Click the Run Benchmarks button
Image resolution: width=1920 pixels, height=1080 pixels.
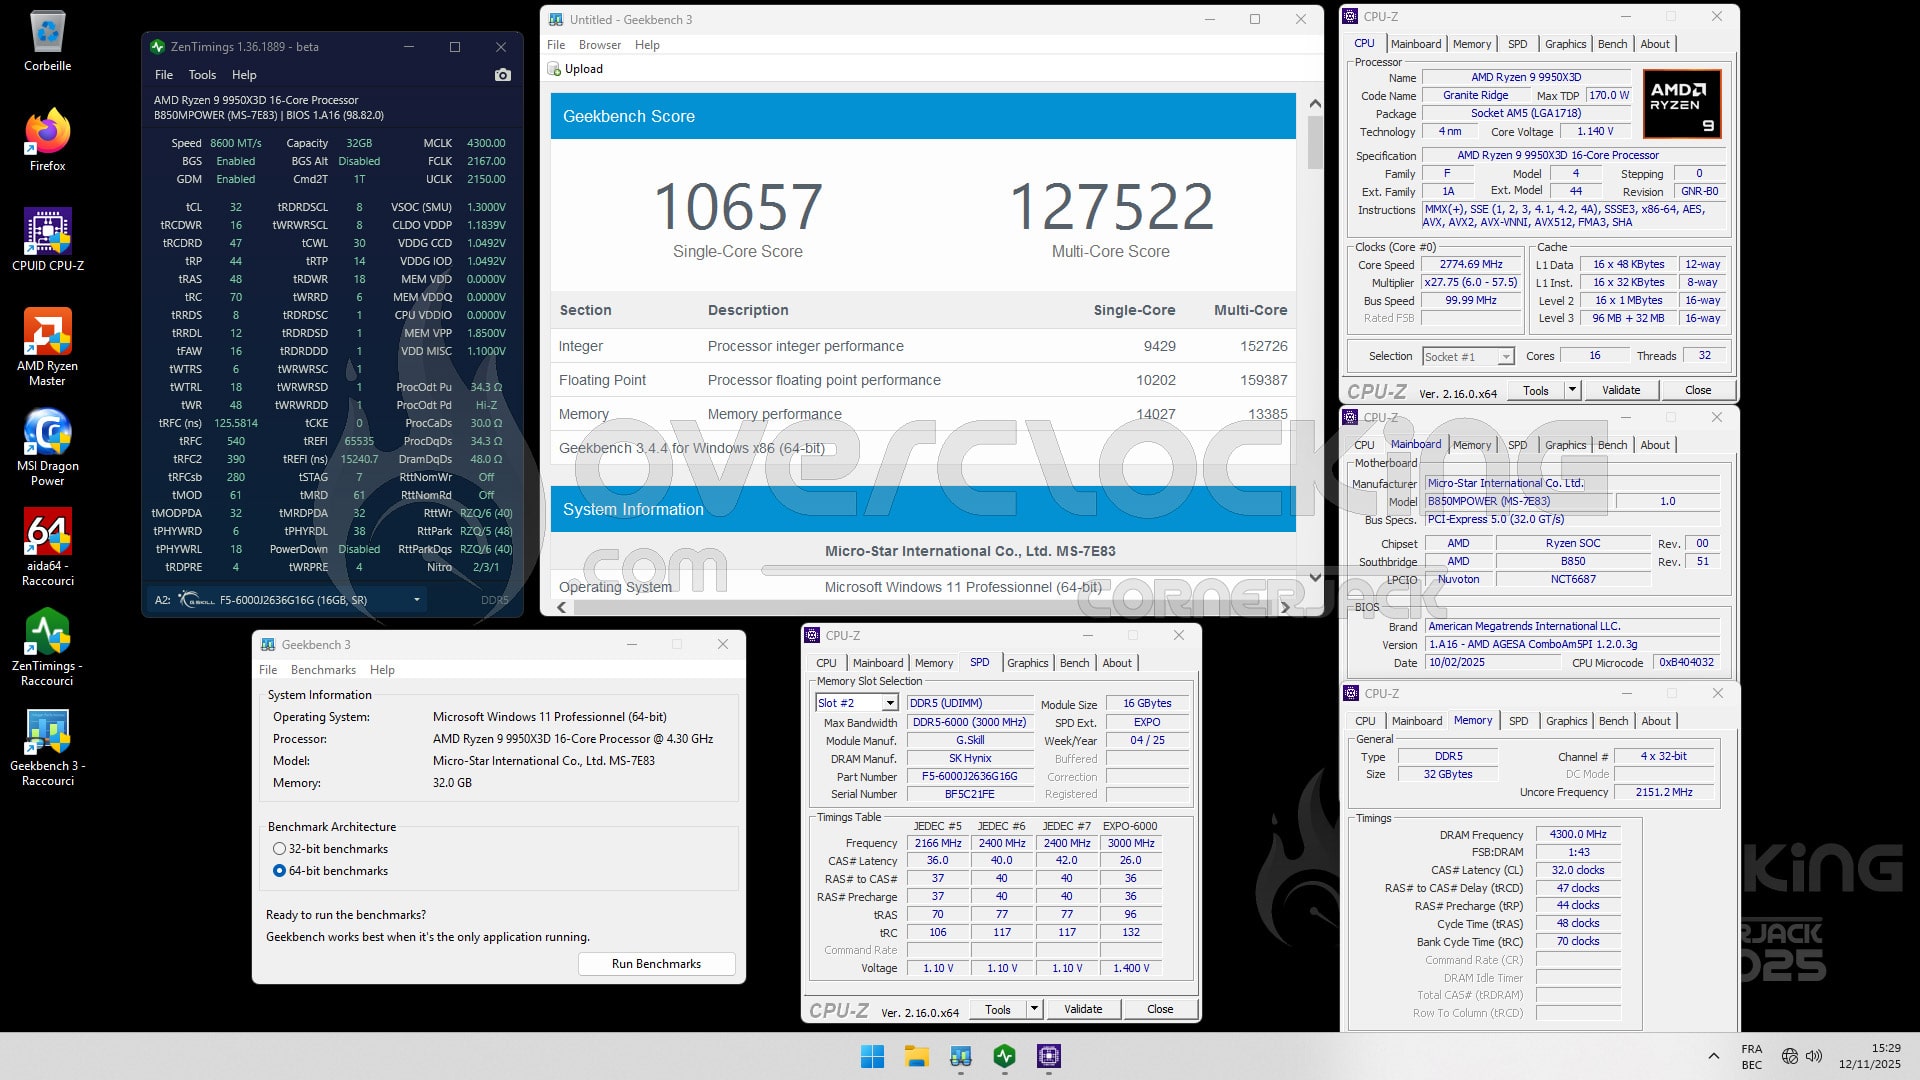click(657, 964)
